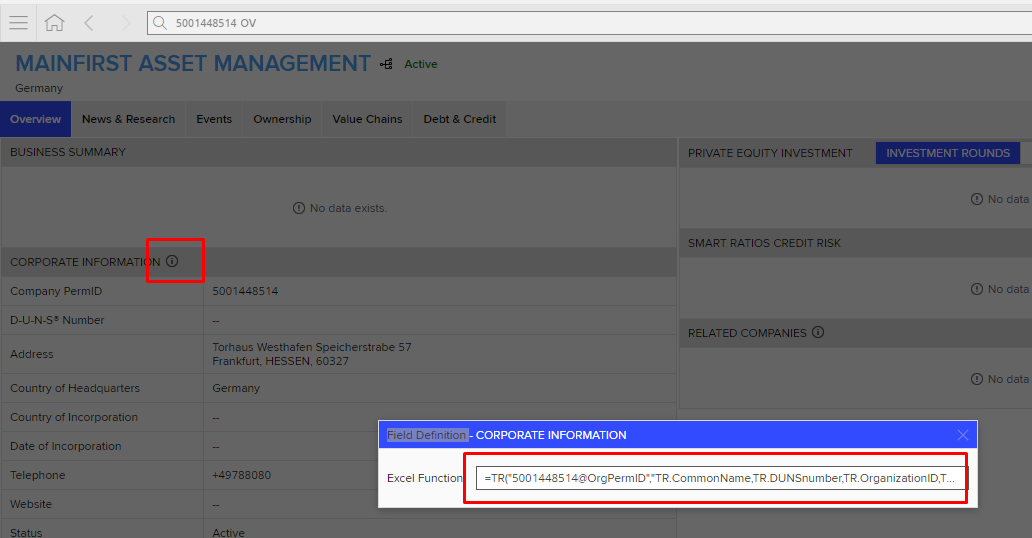Click the Corporate Information info icon
The image size is (1032, 538).
(172, 261)
